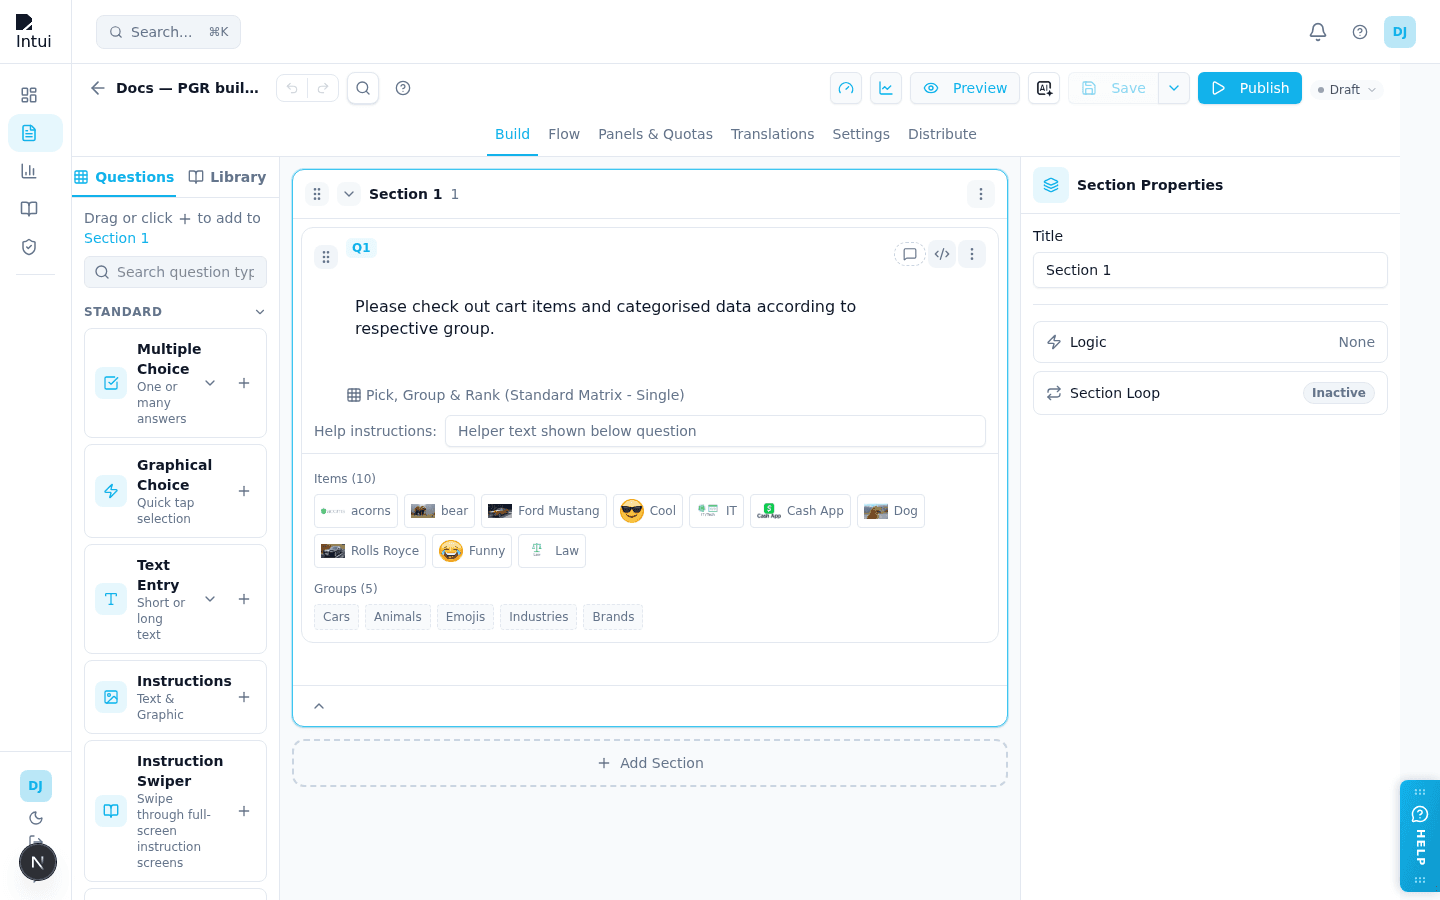Expand Text Entry variants chevron
This screenshot has width=1440, height=900.
tap(210, 599)
